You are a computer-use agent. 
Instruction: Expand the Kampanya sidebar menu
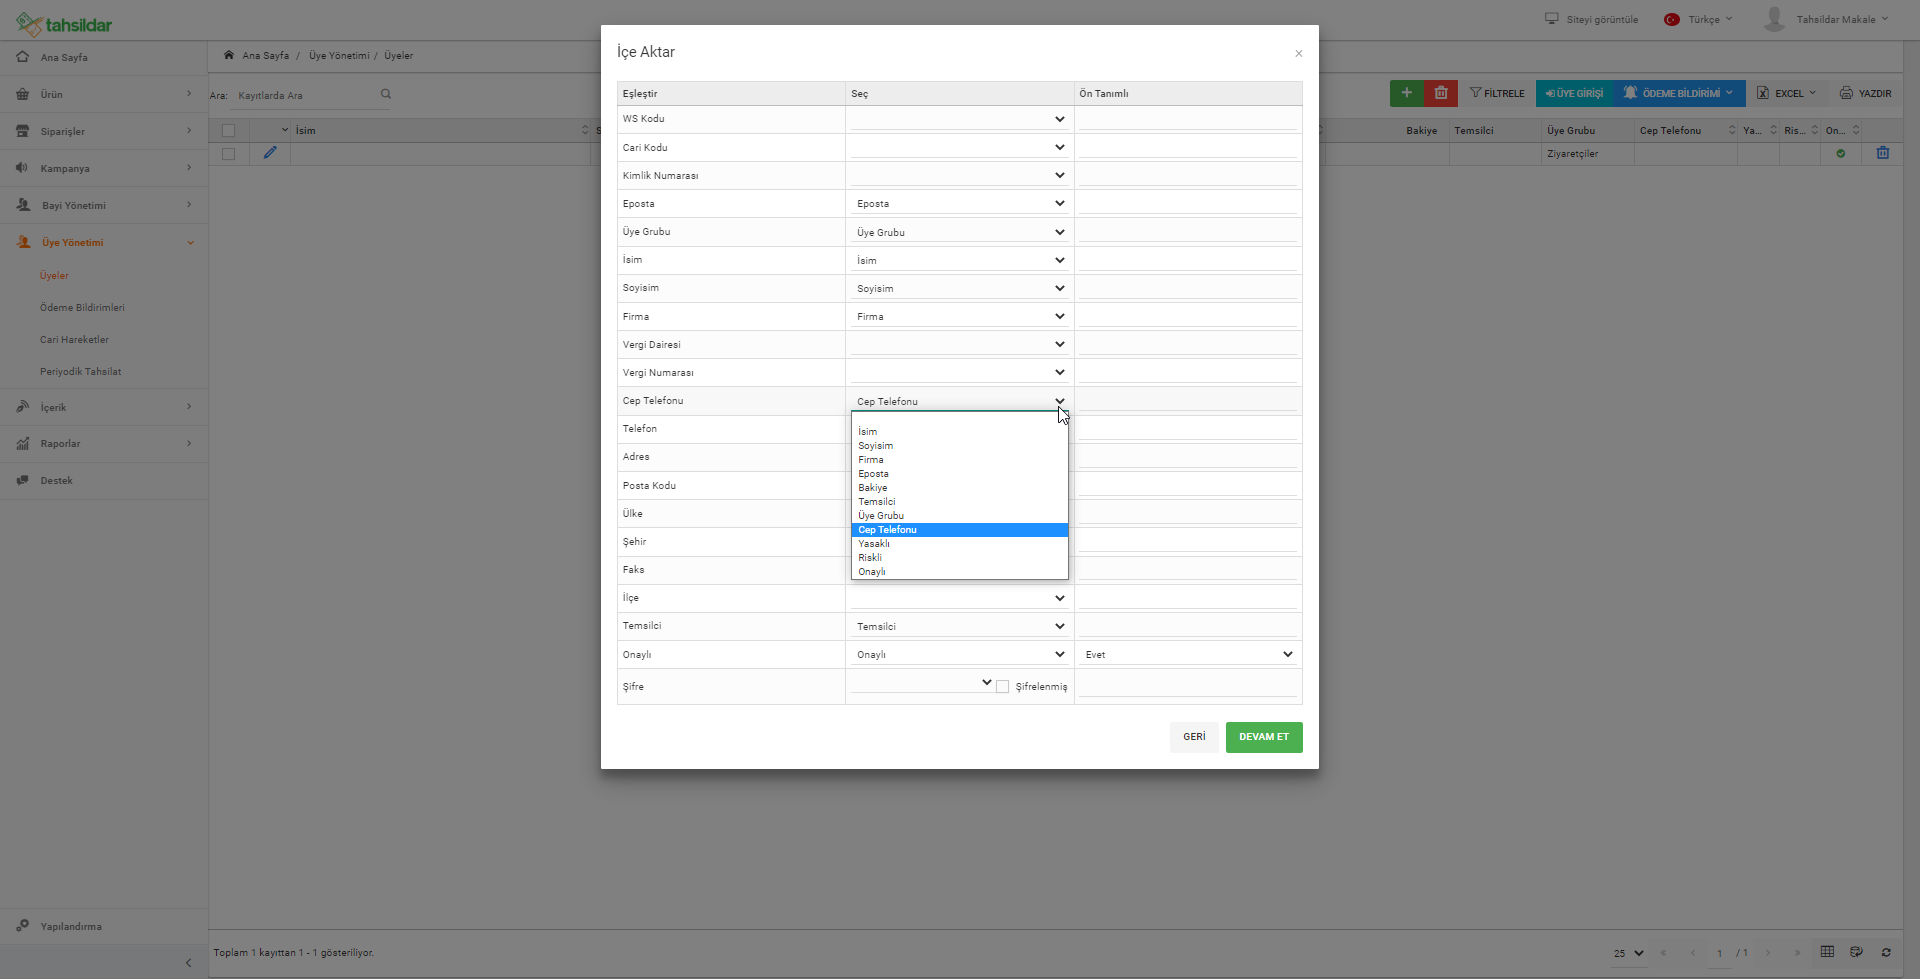104,168
